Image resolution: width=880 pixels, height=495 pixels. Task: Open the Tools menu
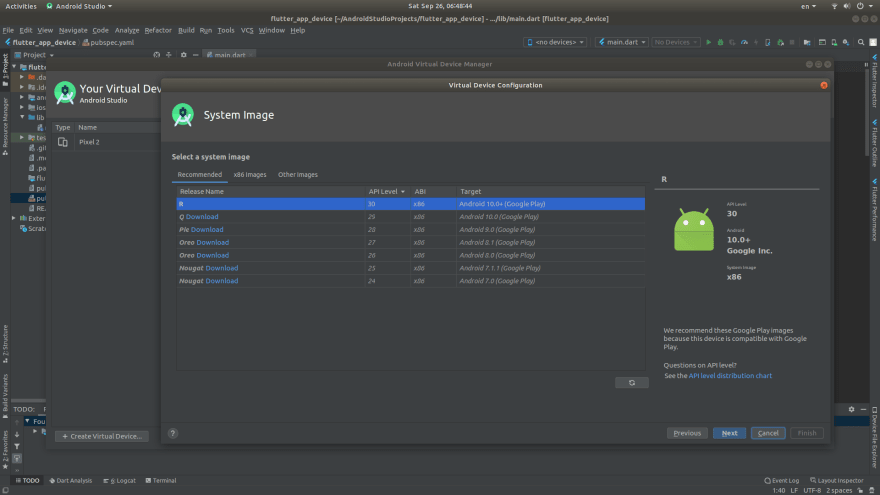[226, 30]
